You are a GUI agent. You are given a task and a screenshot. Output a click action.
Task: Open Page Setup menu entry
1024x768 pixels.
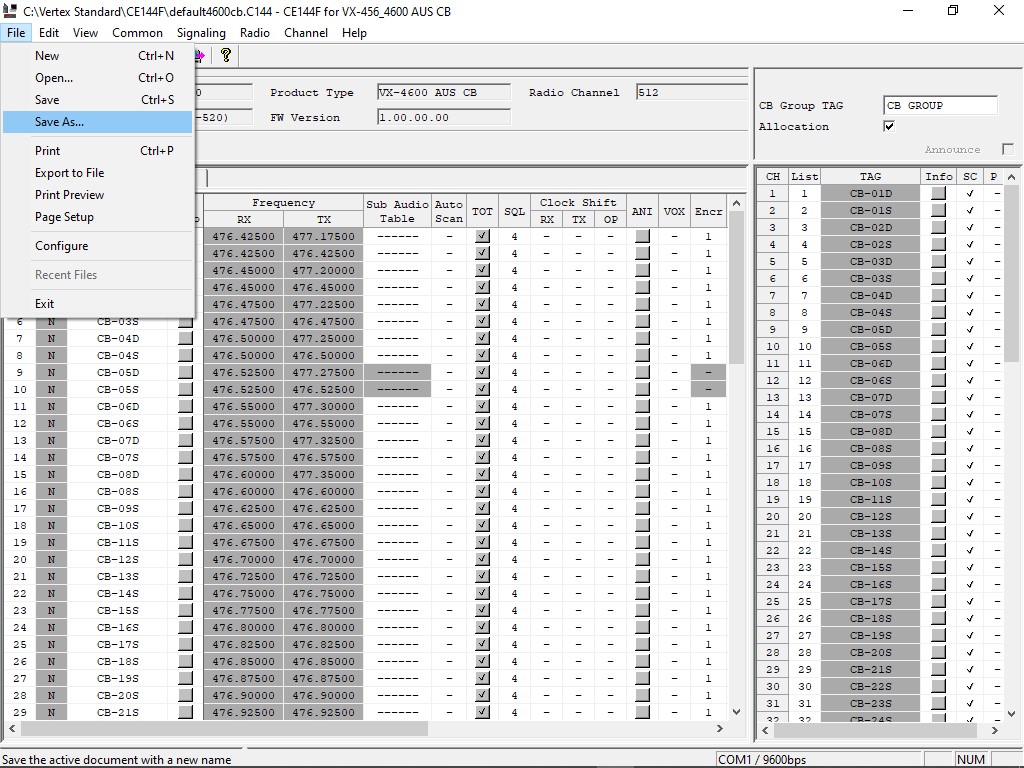click(x=97, y=217)
